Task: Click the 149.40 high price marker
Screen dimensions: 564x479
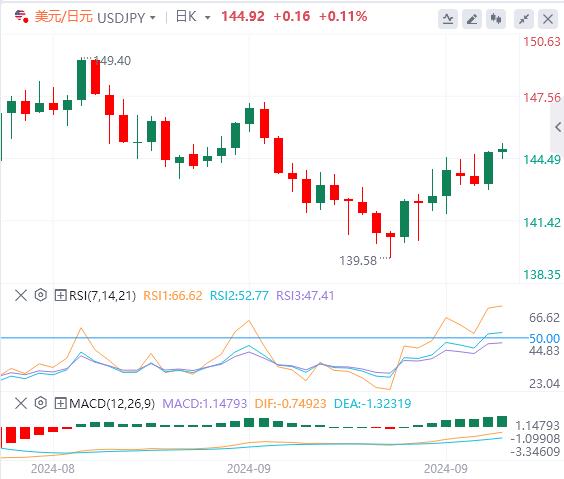Action: (x=112, y=61)
